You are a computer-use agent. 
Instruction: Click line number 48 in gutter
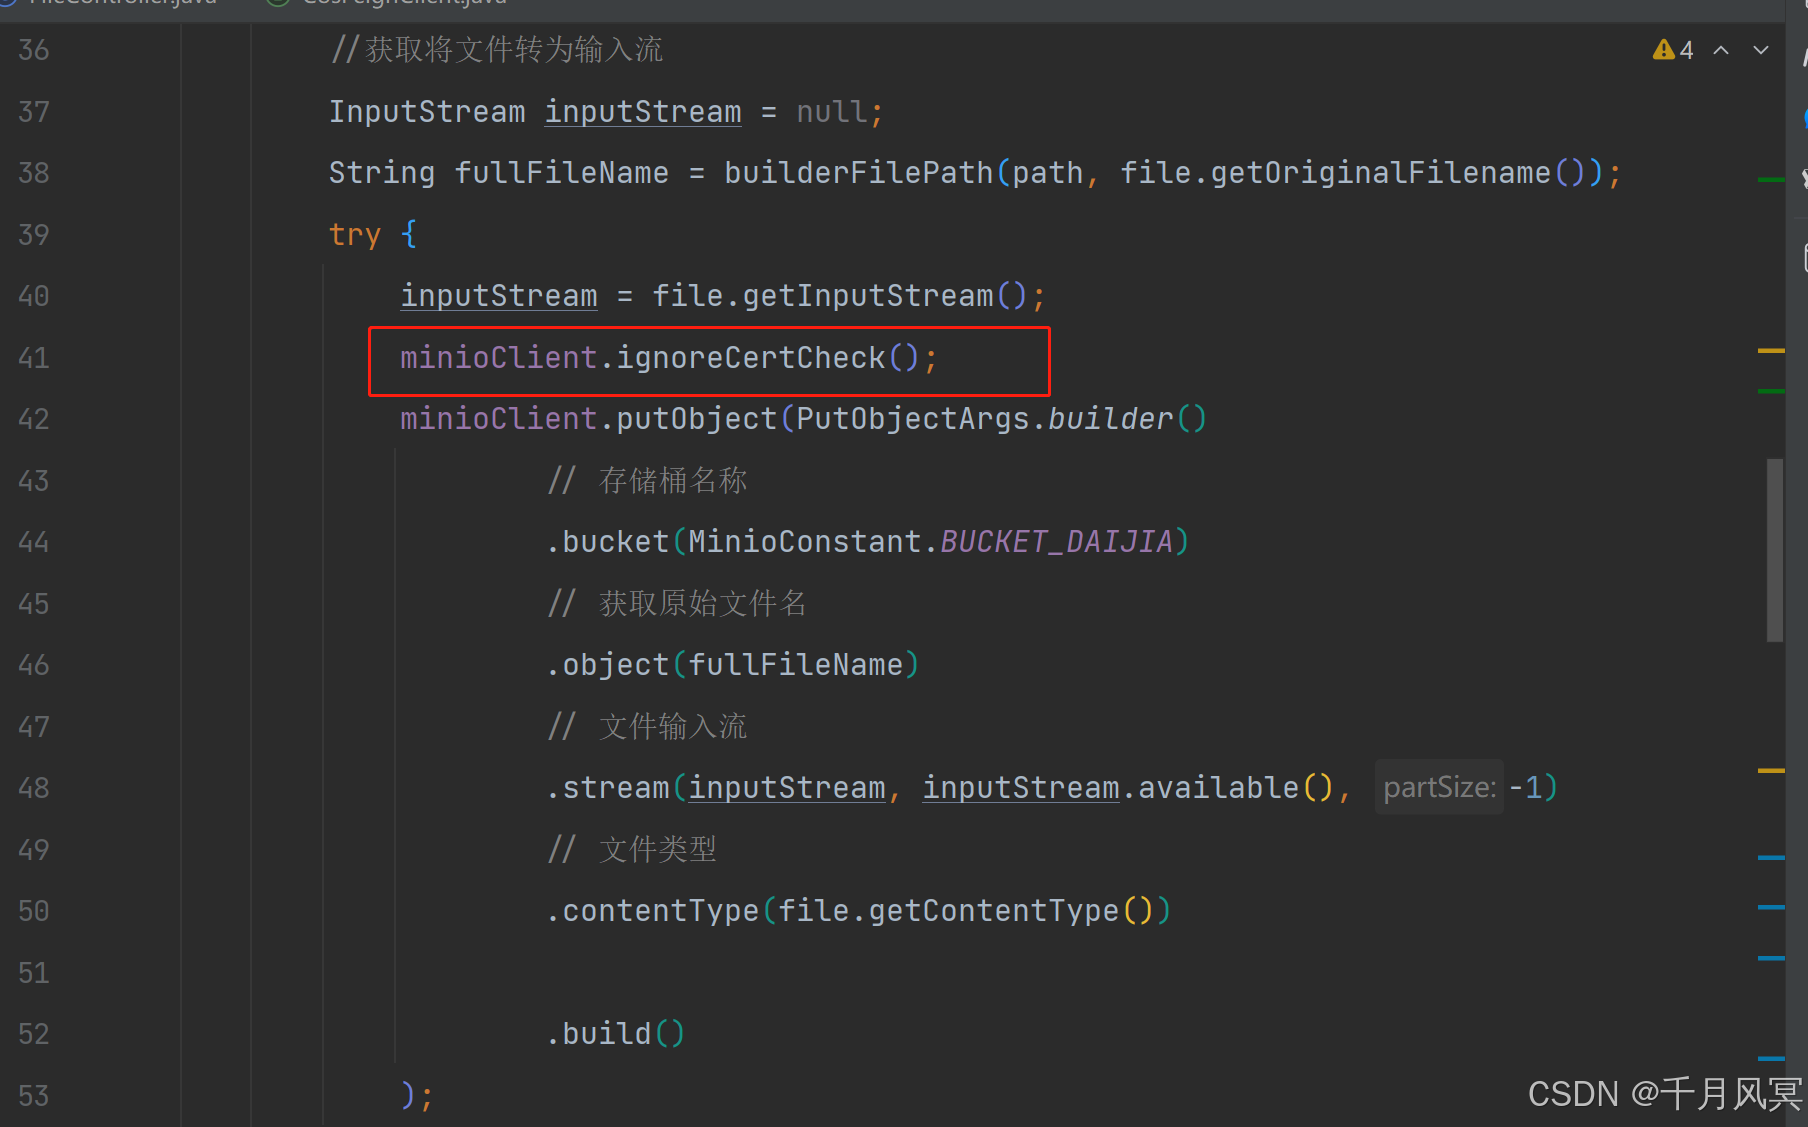coord(34,788)
